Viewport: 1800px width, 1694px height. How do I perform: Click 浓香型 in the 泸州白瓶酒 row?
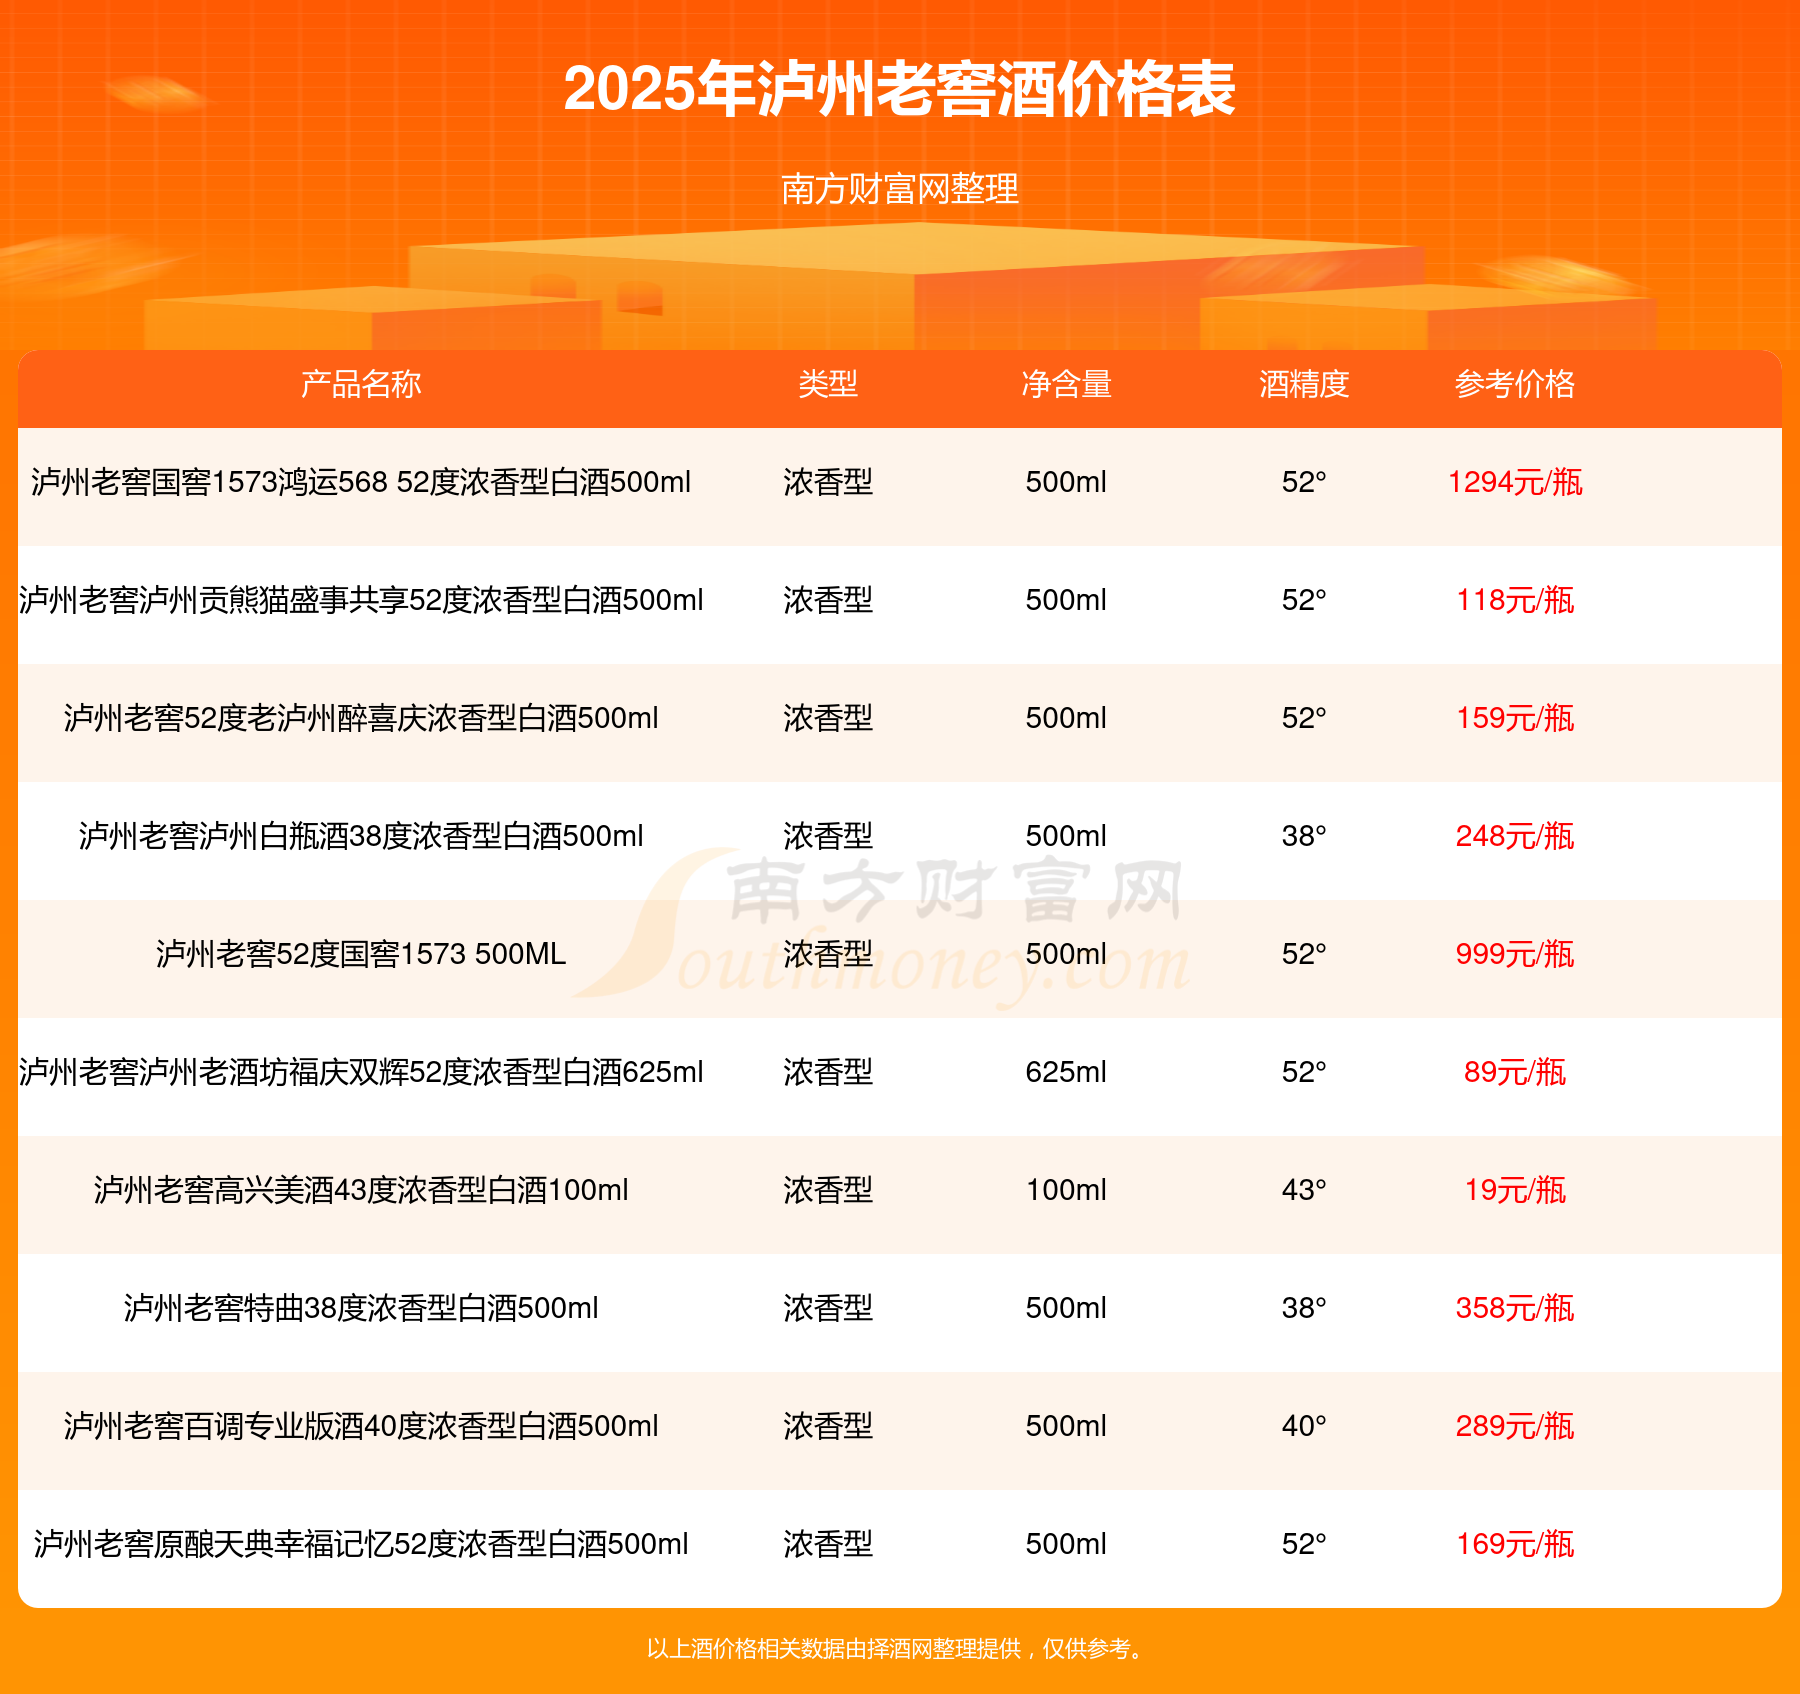pyautogui.click(x=828, y=836)
